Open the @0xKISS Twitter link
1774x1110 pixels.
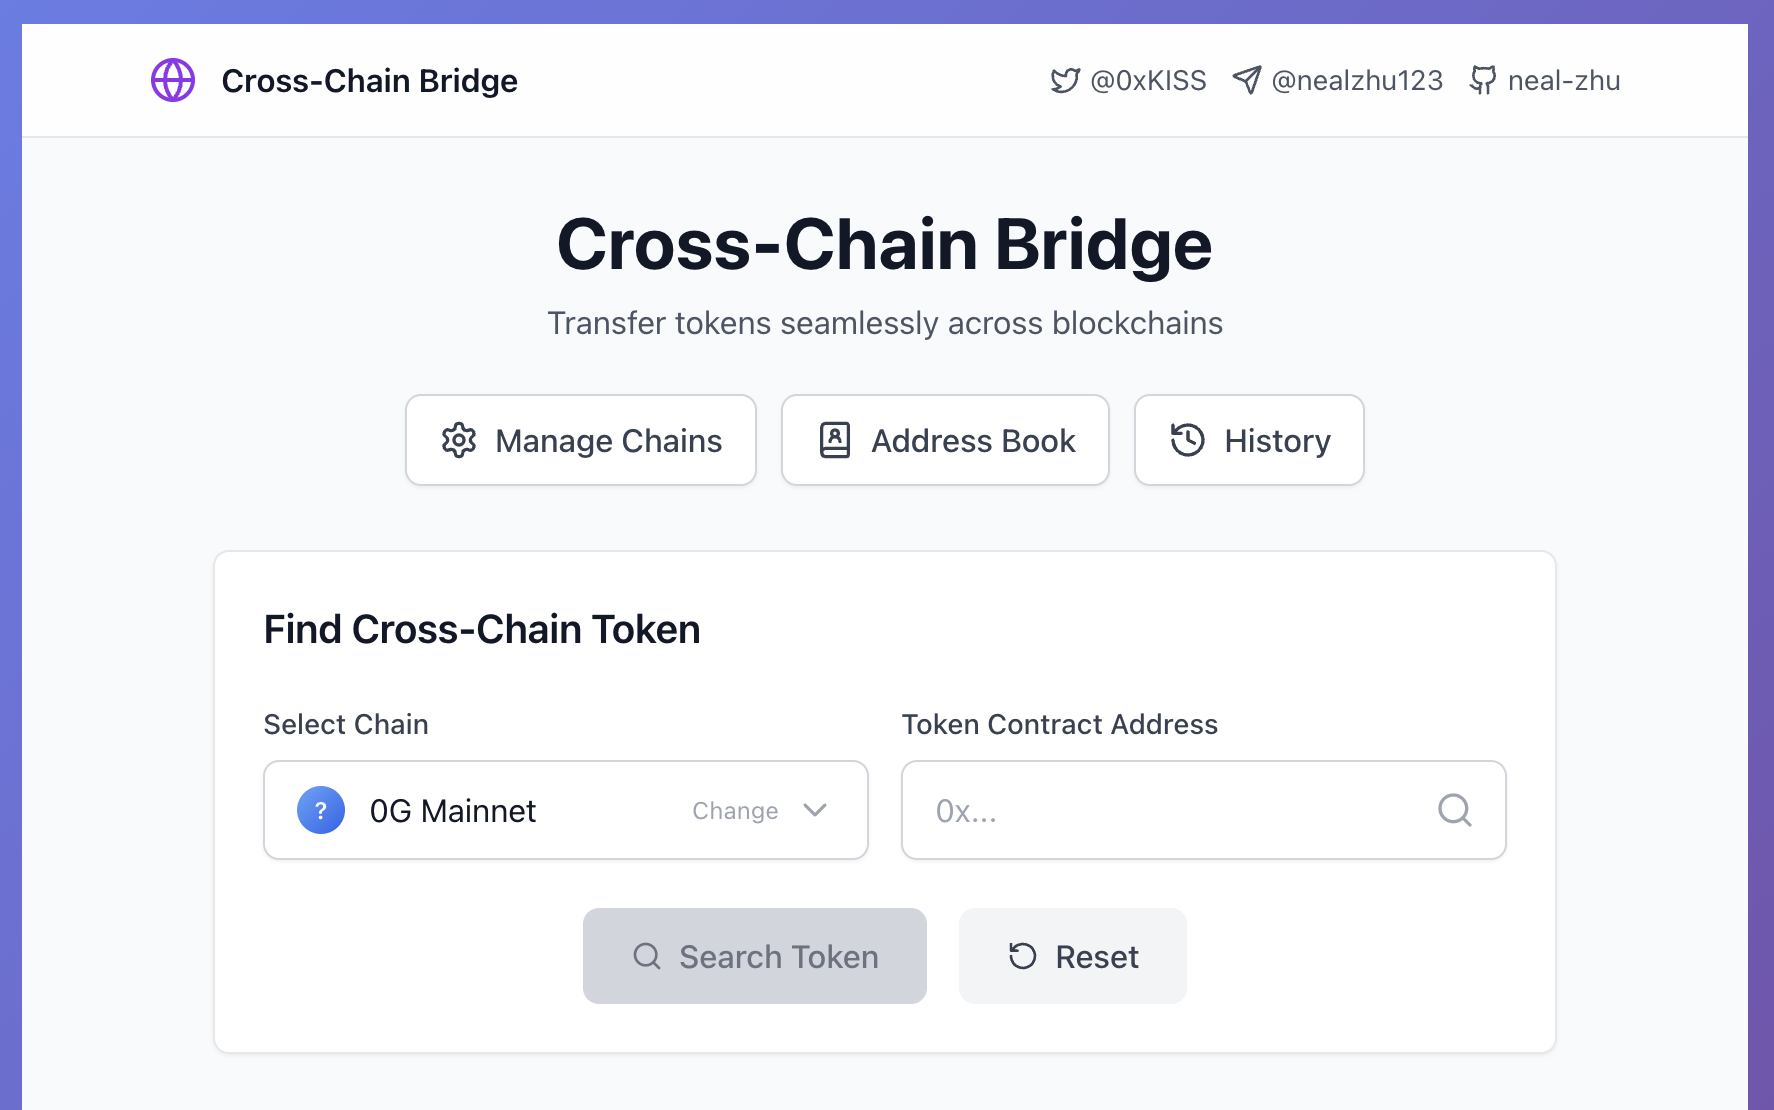point(1148,80)
